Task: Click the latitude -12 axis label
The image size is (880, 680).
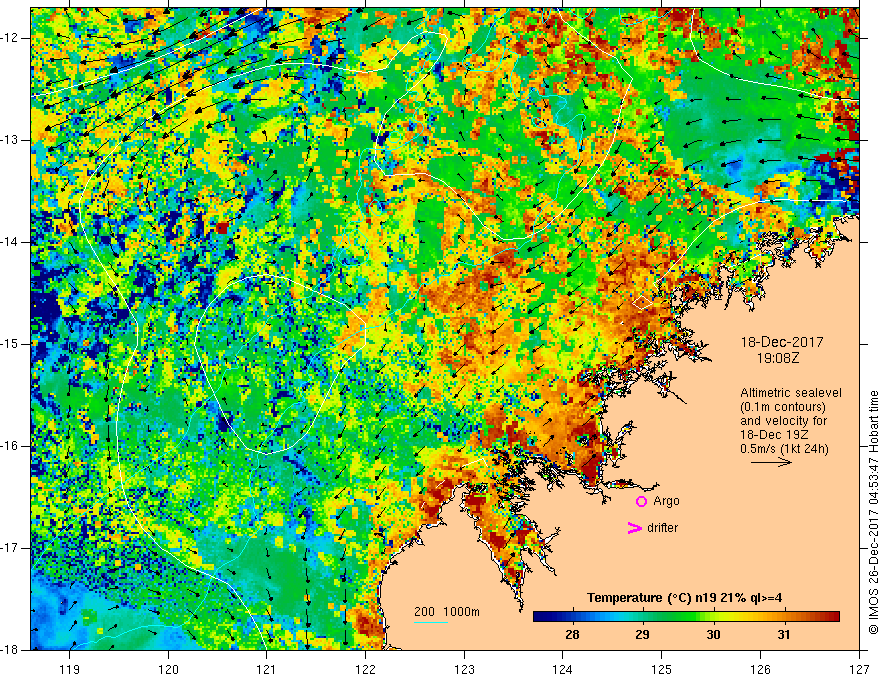Action: pyautogui.click(x=10, y=38)
